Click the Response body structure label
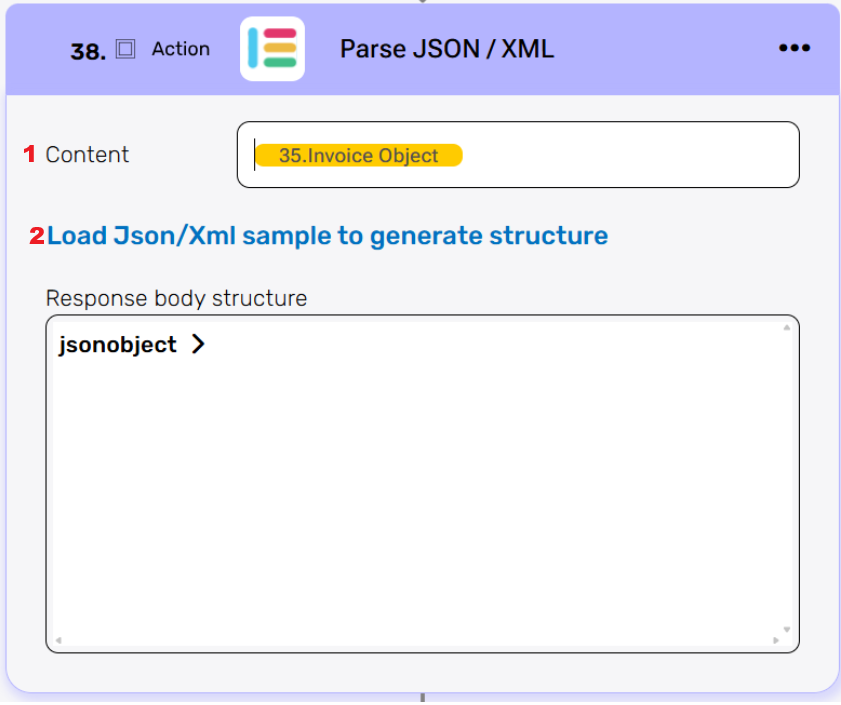The height and width of the screenshot is (705, 841). (x=176, y=298)
